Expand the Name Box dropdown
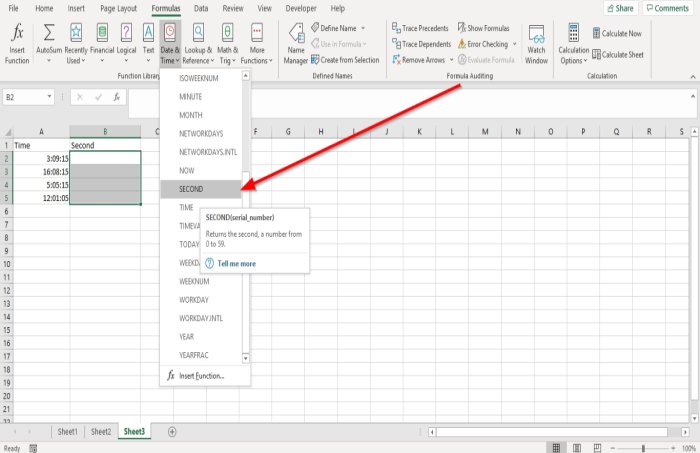The width and height of the screenshot is (700, 453). coord(49,96)
